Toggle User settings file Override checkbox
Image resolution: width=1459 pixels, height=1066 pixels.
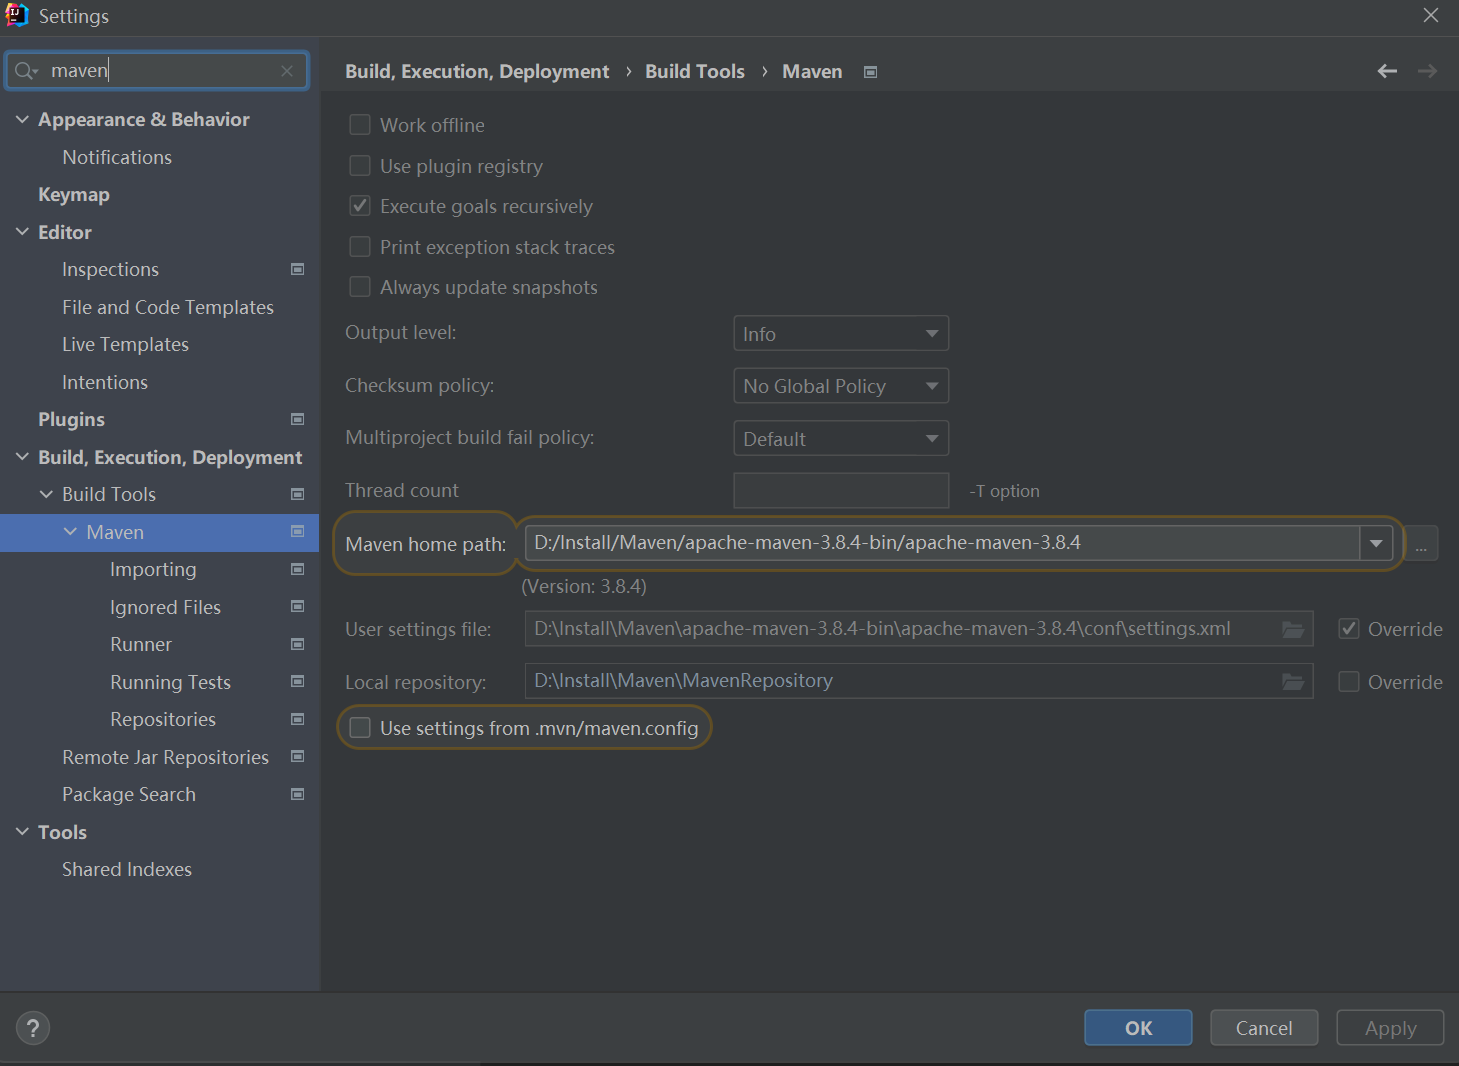coord(1349,629)
